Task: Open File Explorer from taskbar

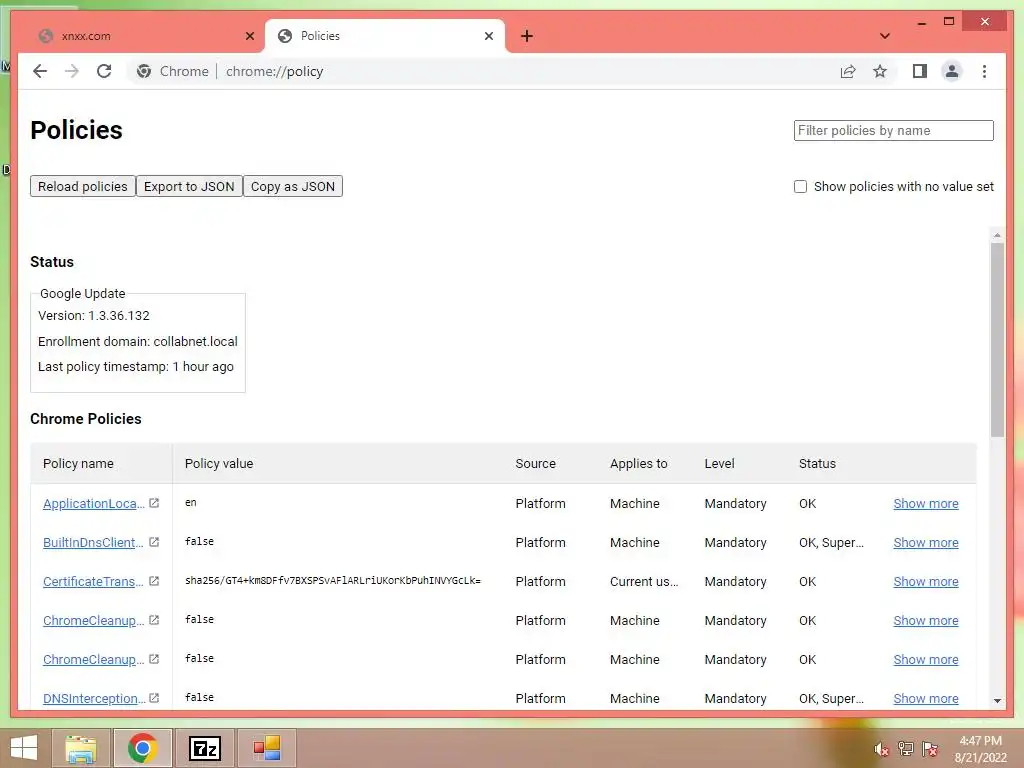Action: point(81,748)
